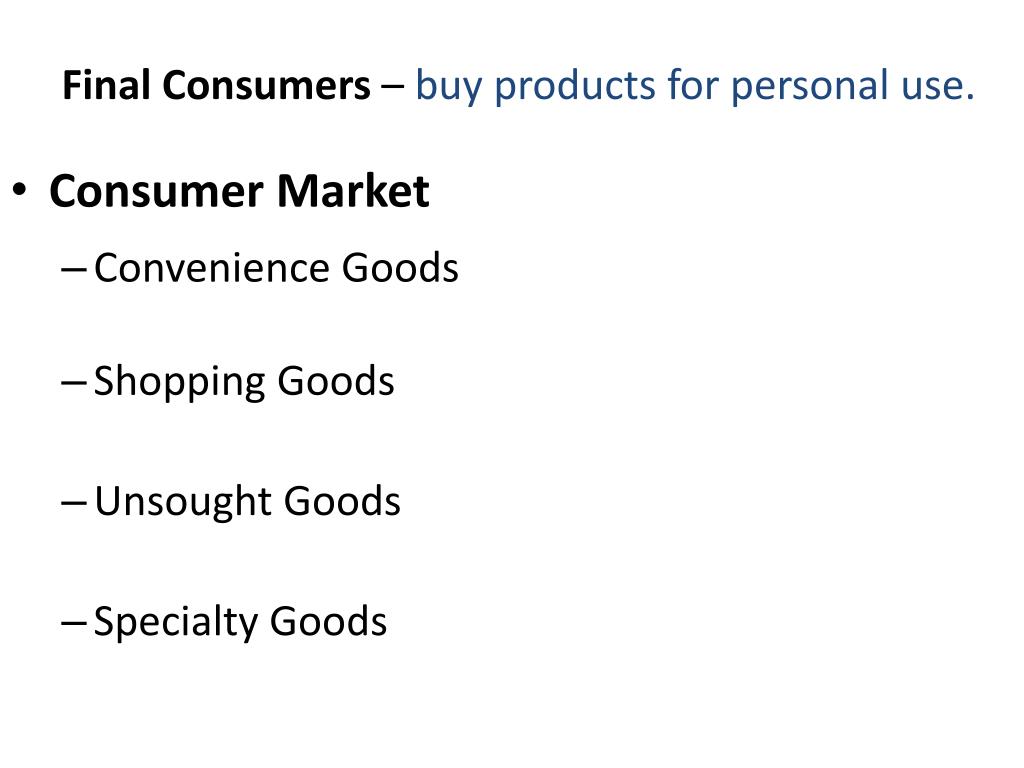Click the long dash after 'Final Consumers'
This screenshot has height=768, width=1024.
(392, 86)
